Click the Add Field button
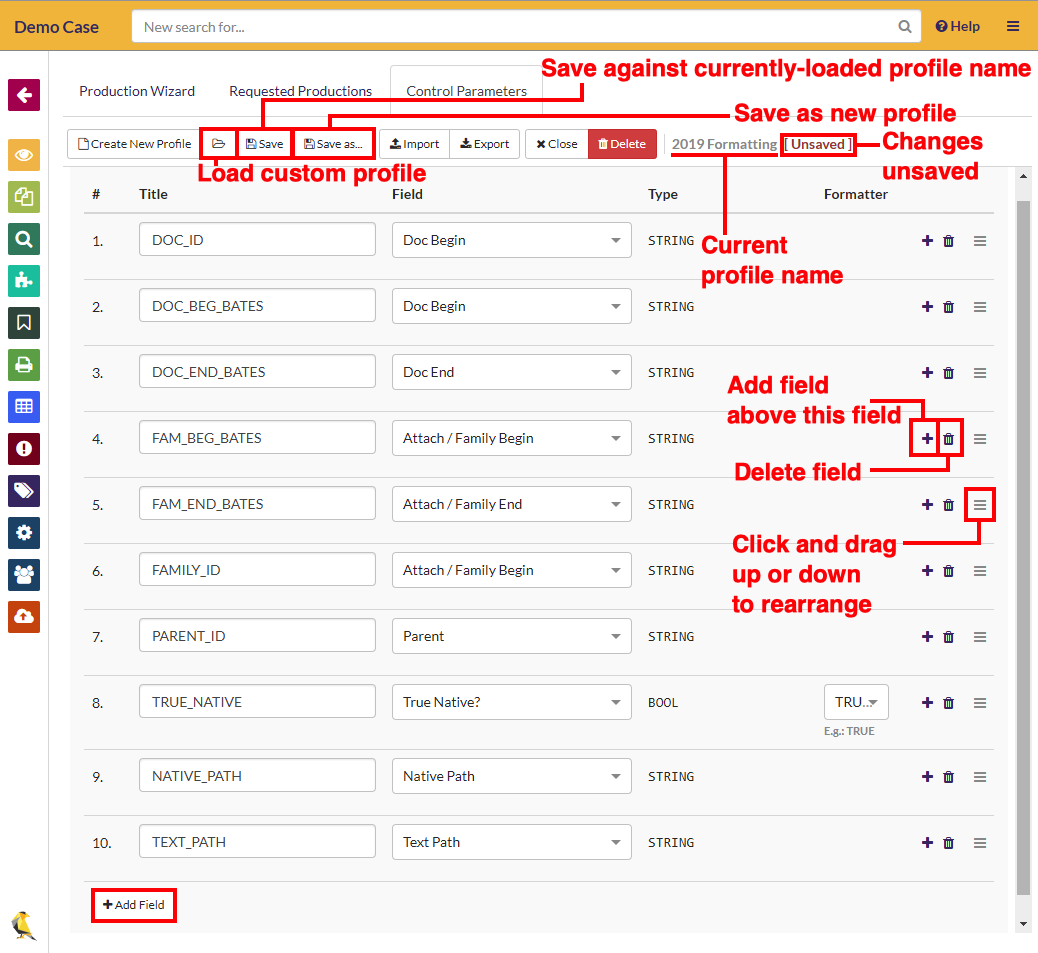 point(134,905)
